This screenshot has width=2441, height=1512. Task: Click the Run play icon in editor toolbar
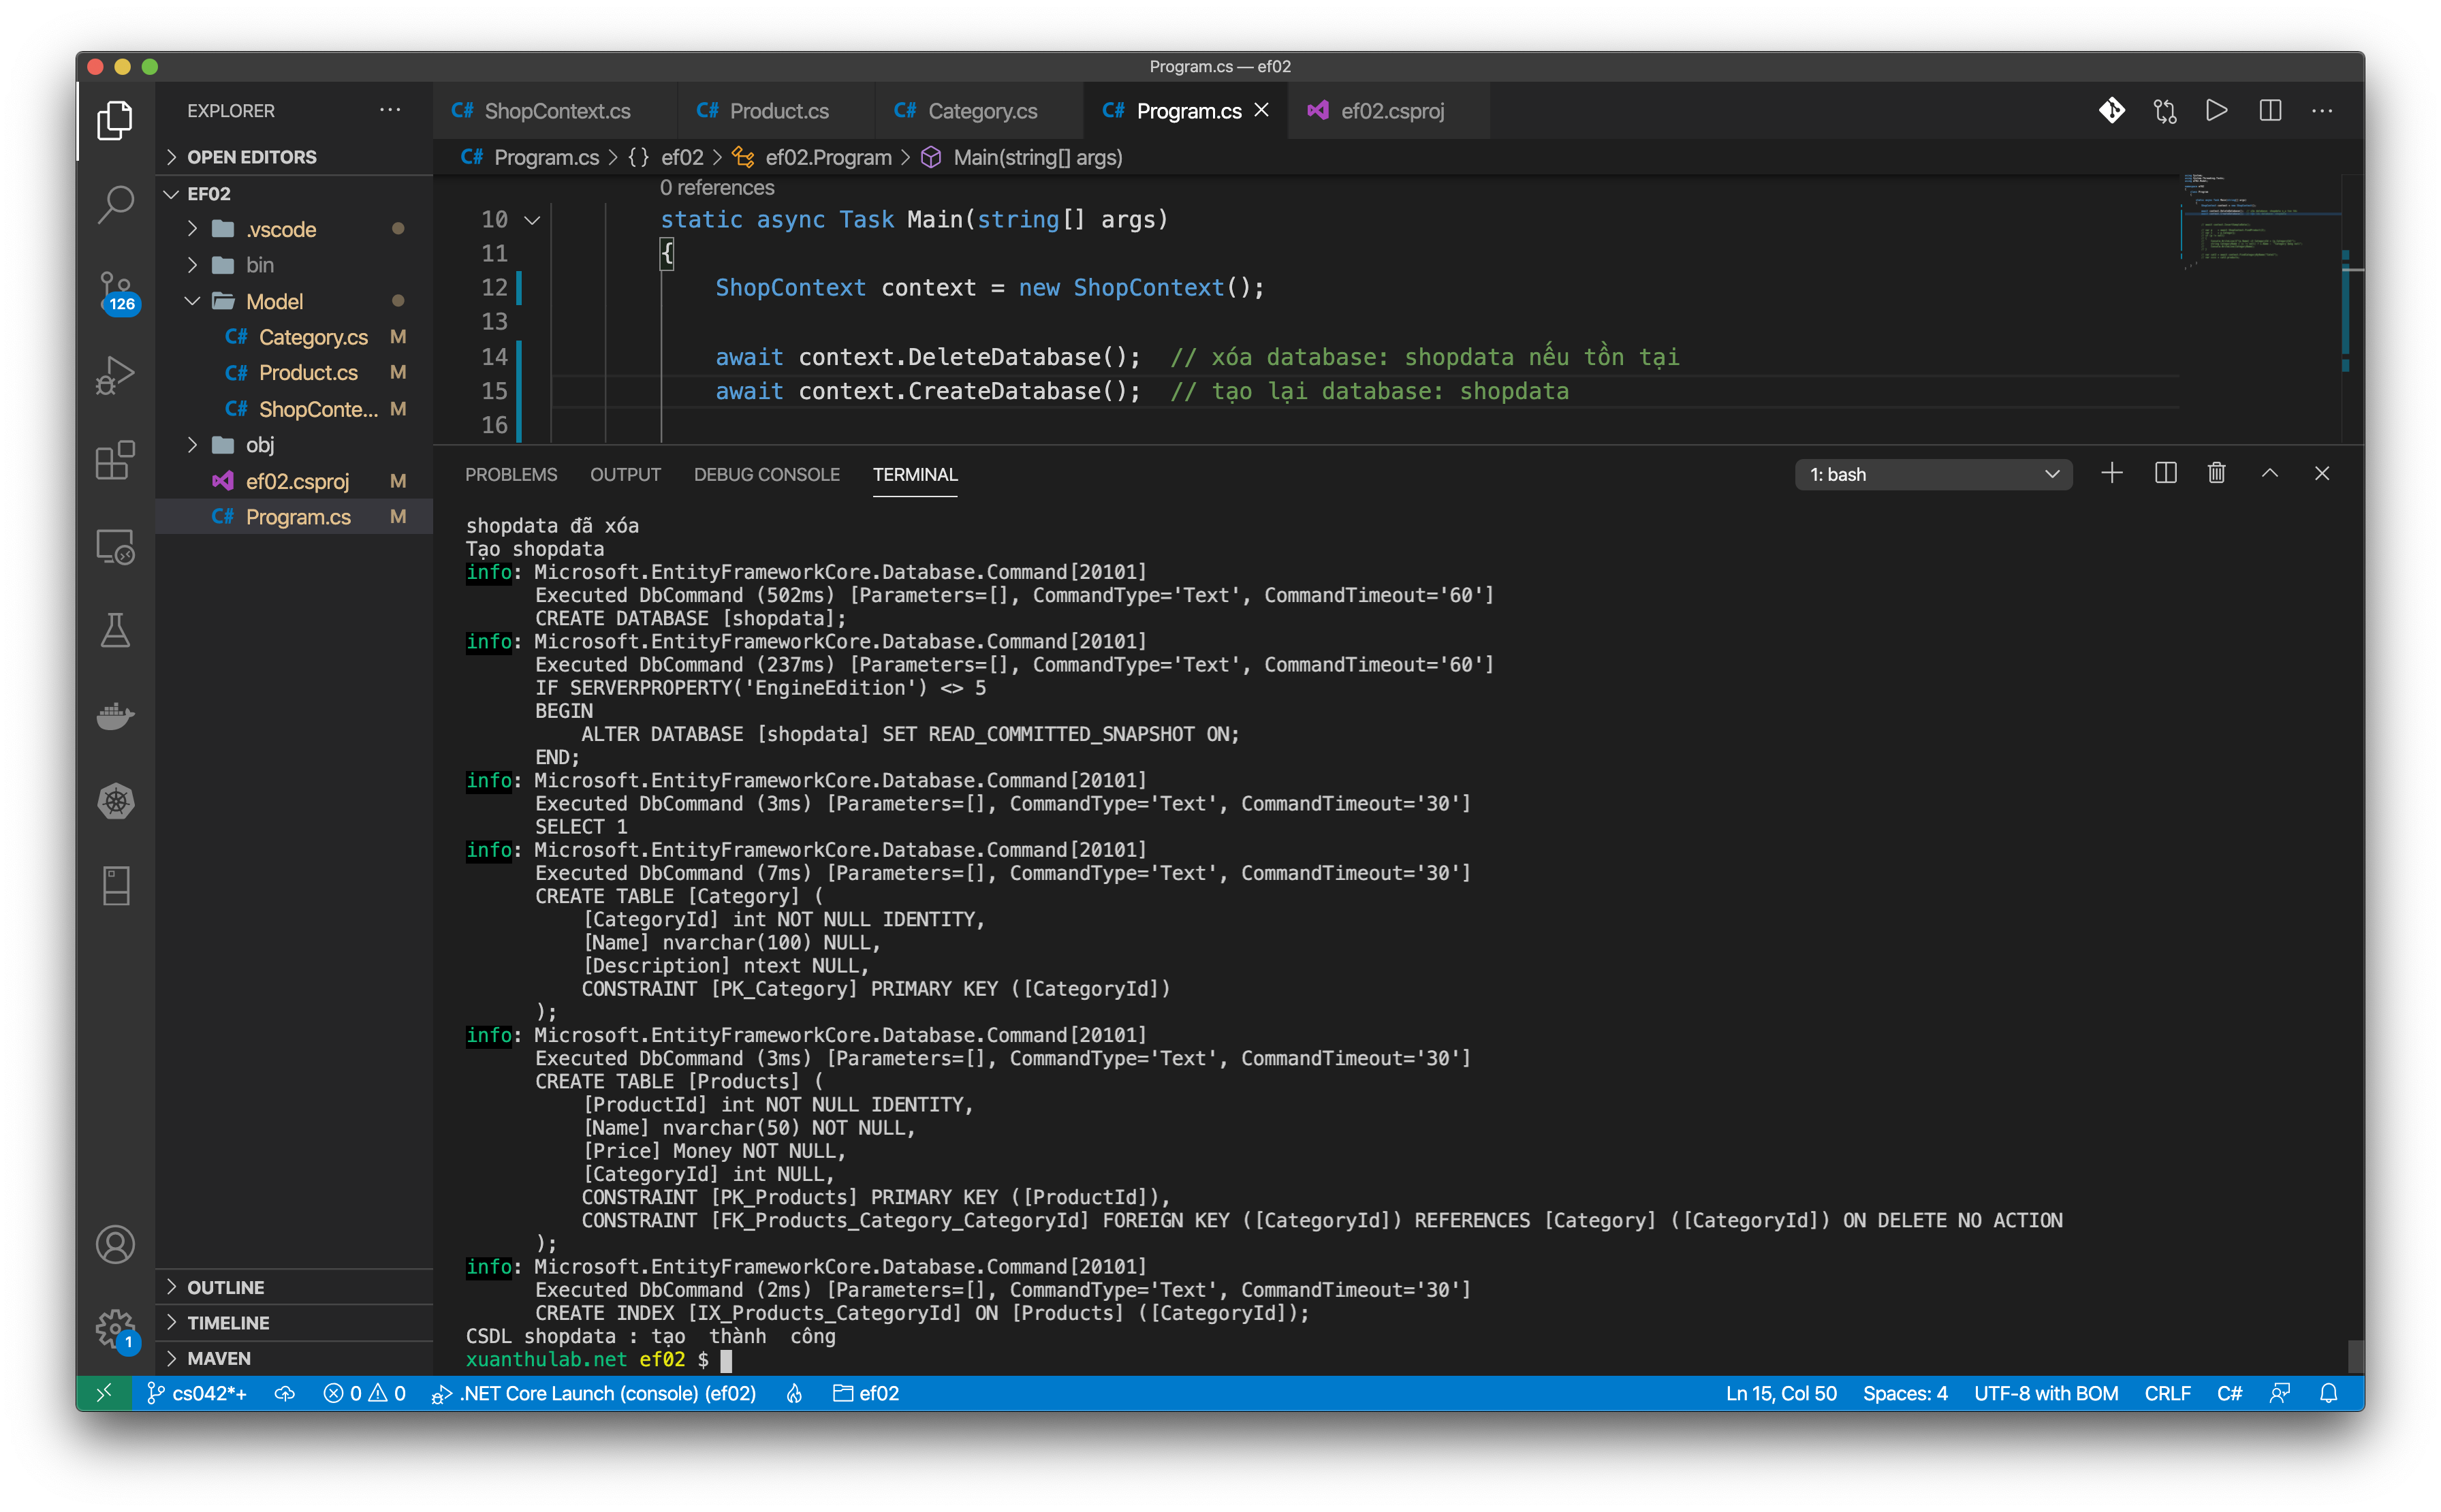(2216, 111)
